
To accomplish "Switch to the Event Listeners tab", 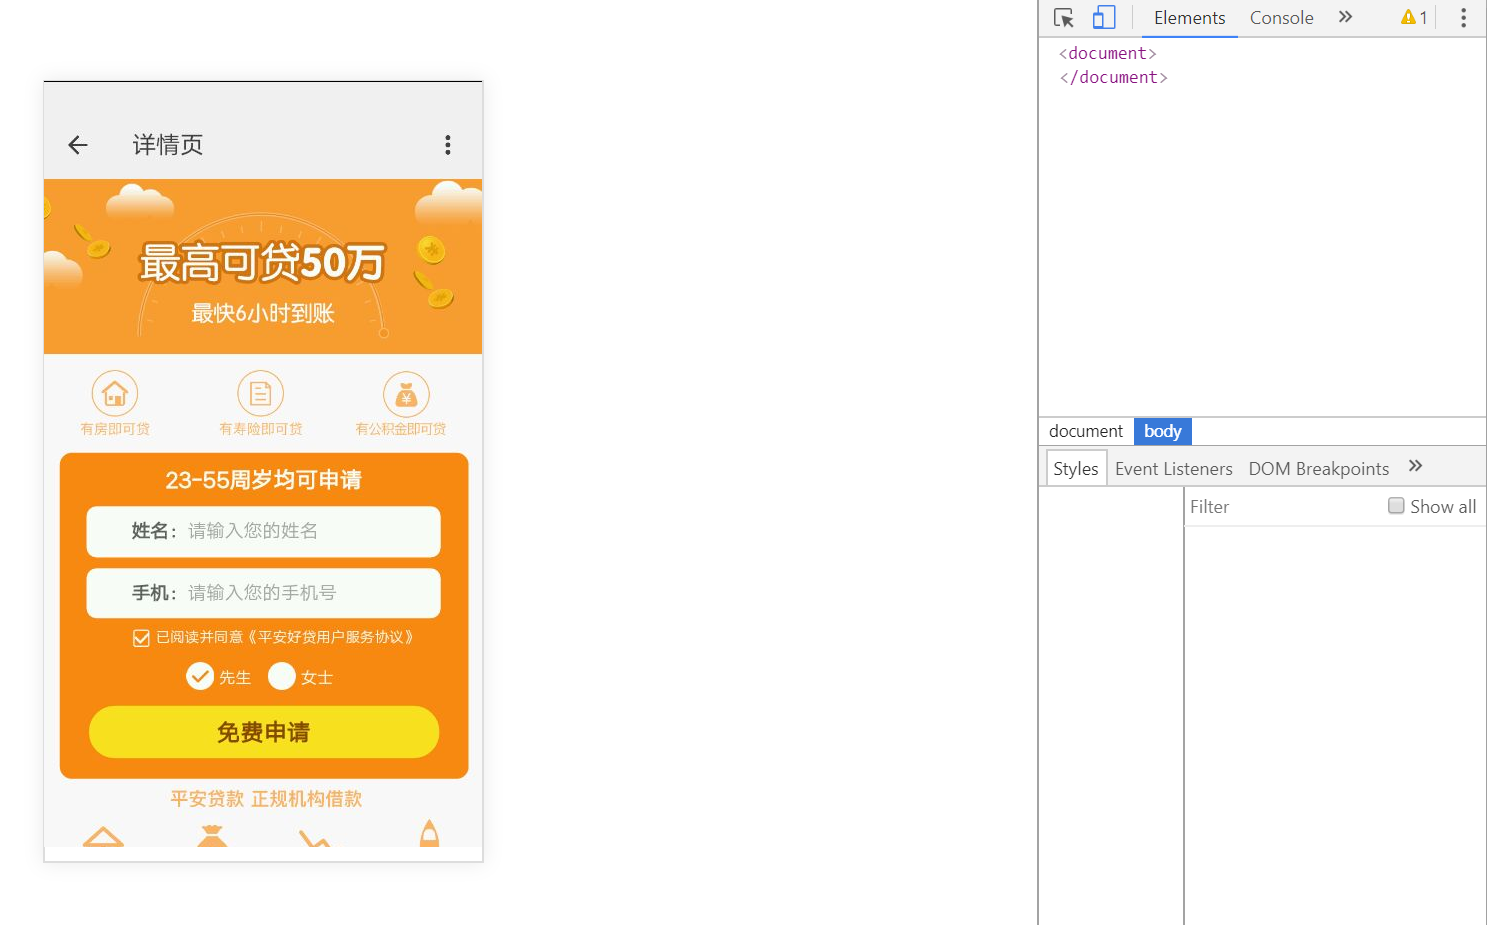I will [x=1173, y=468].
